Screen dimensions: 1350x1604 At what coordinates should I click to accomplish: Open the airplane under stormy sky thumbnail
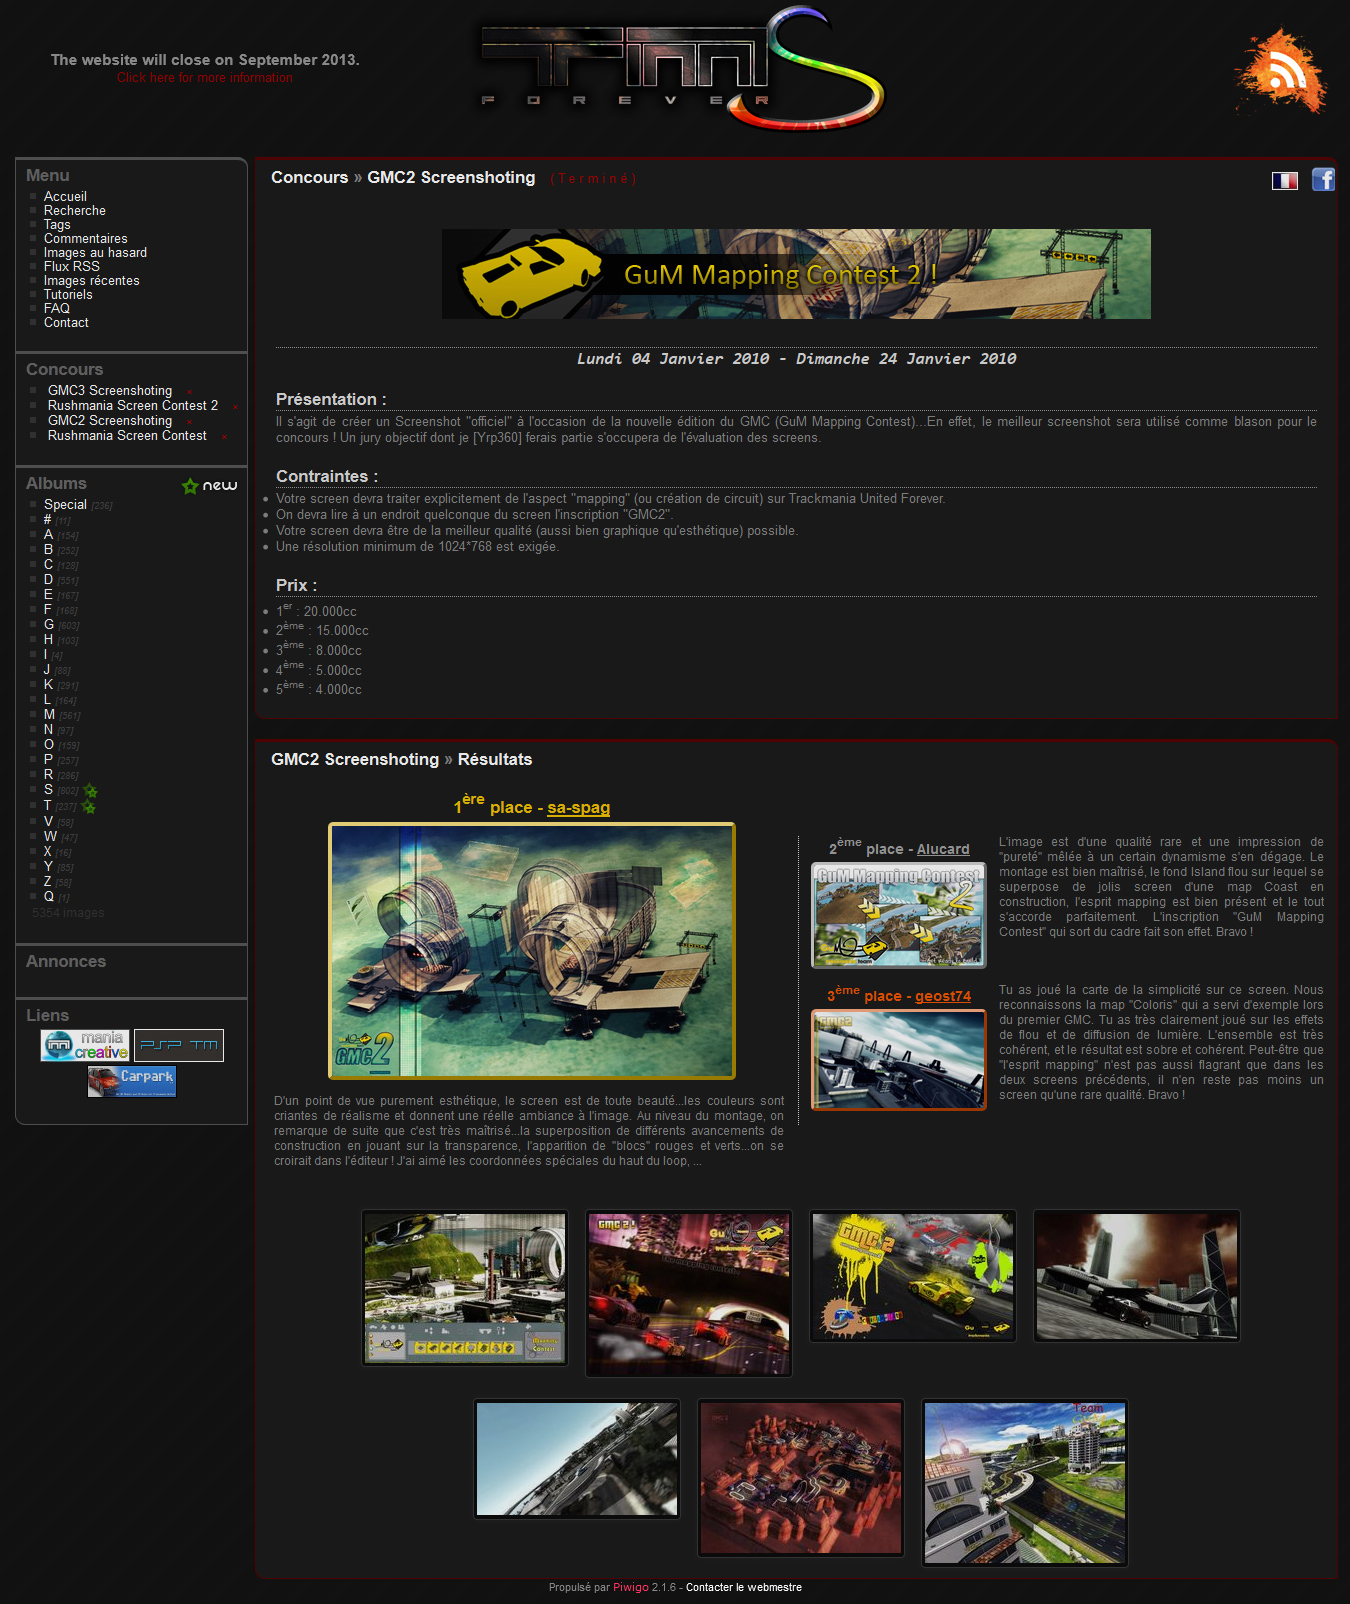(x=1137, y=1276)
